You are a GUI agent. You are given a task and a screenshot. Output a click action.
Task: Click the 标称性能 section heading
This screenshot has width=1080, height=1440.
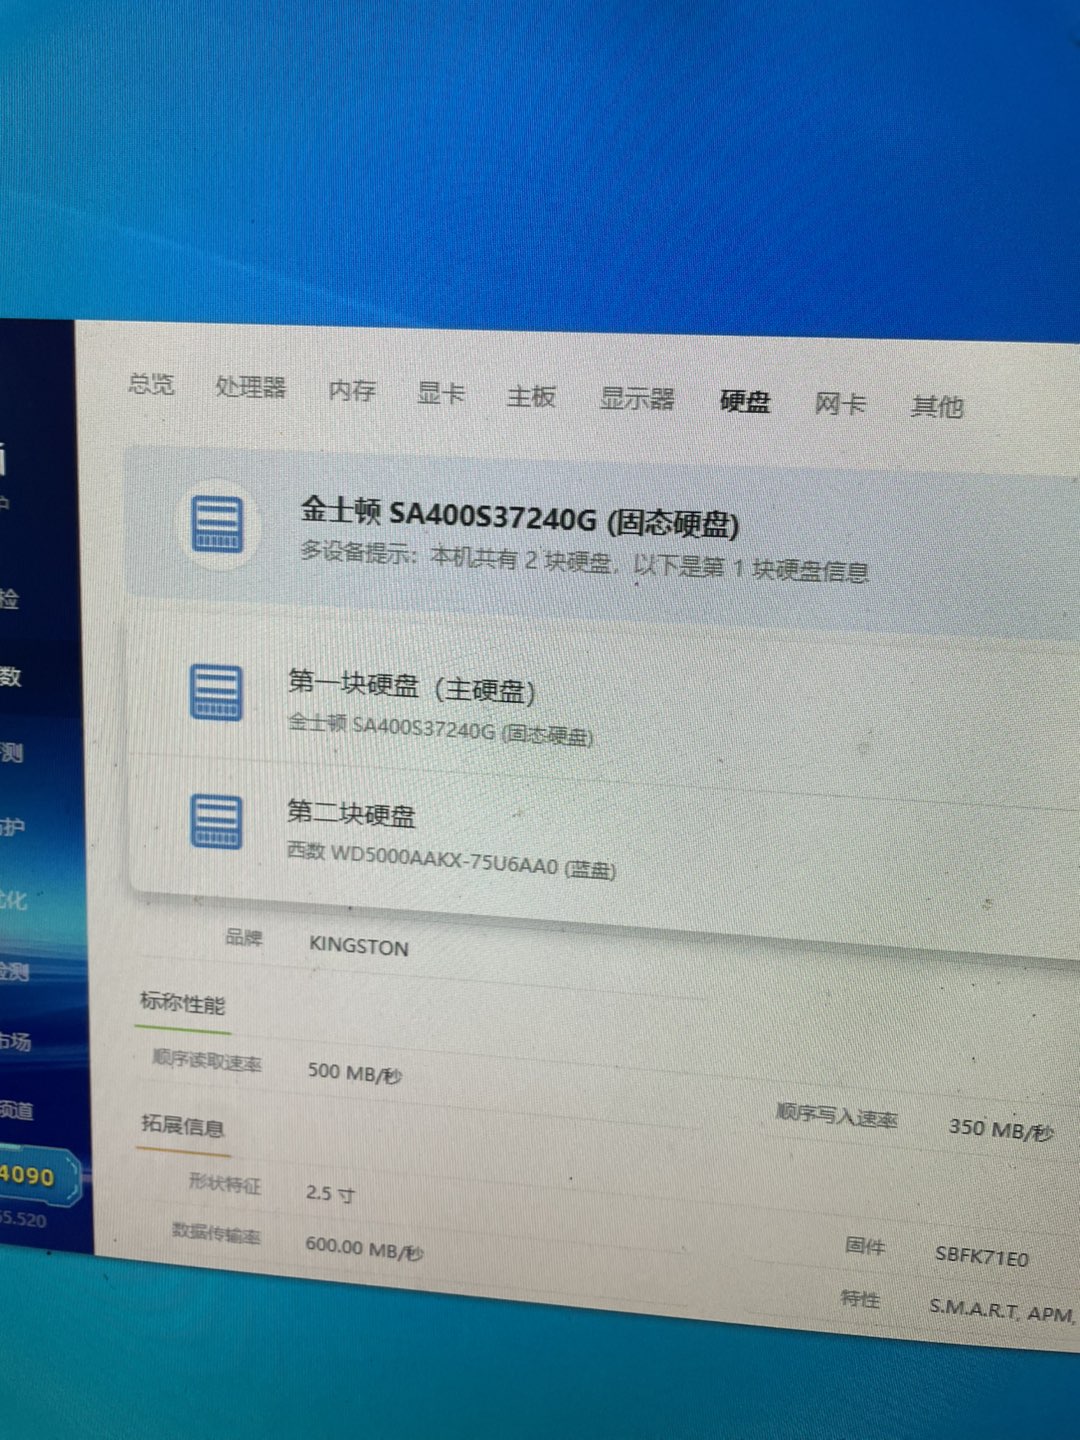pyautogui.click(x=182, y=1003)
